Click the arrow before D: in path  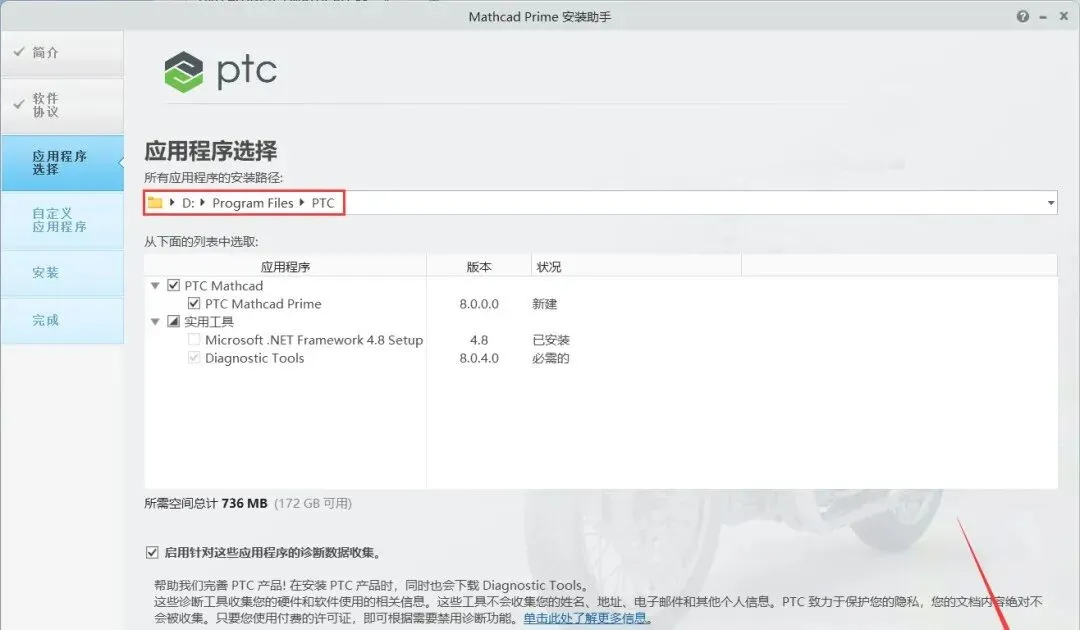(x=172, y=202)
